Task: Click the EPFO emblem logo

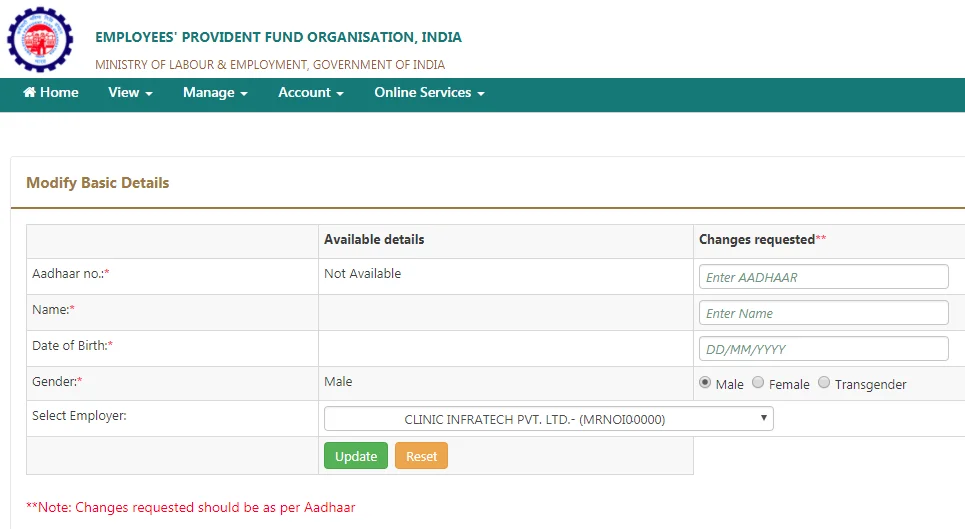Action: [x=40, y=39]
